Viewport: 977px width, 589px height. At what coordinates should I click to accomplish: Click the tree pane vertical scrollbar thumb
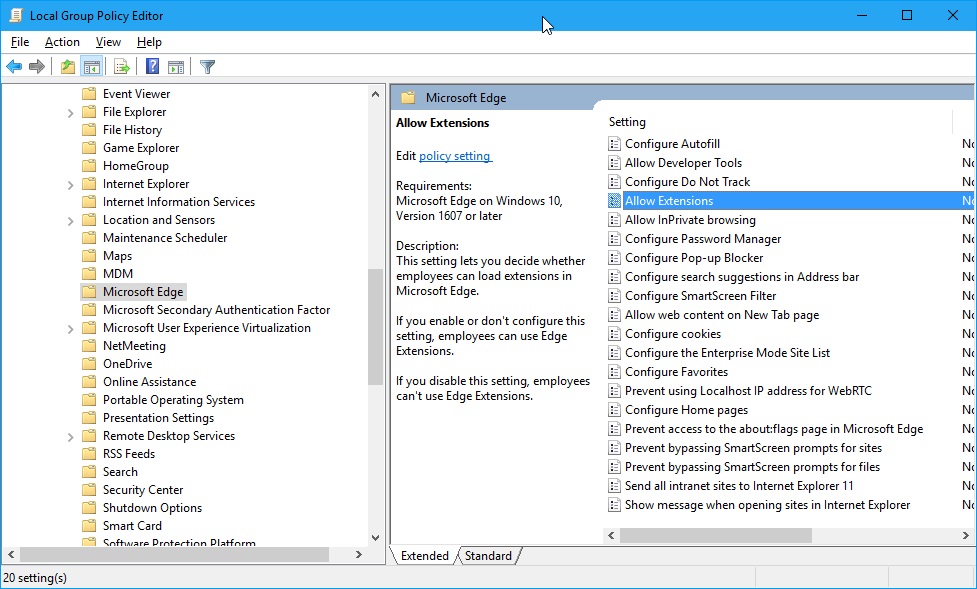(x=375, y=327)
